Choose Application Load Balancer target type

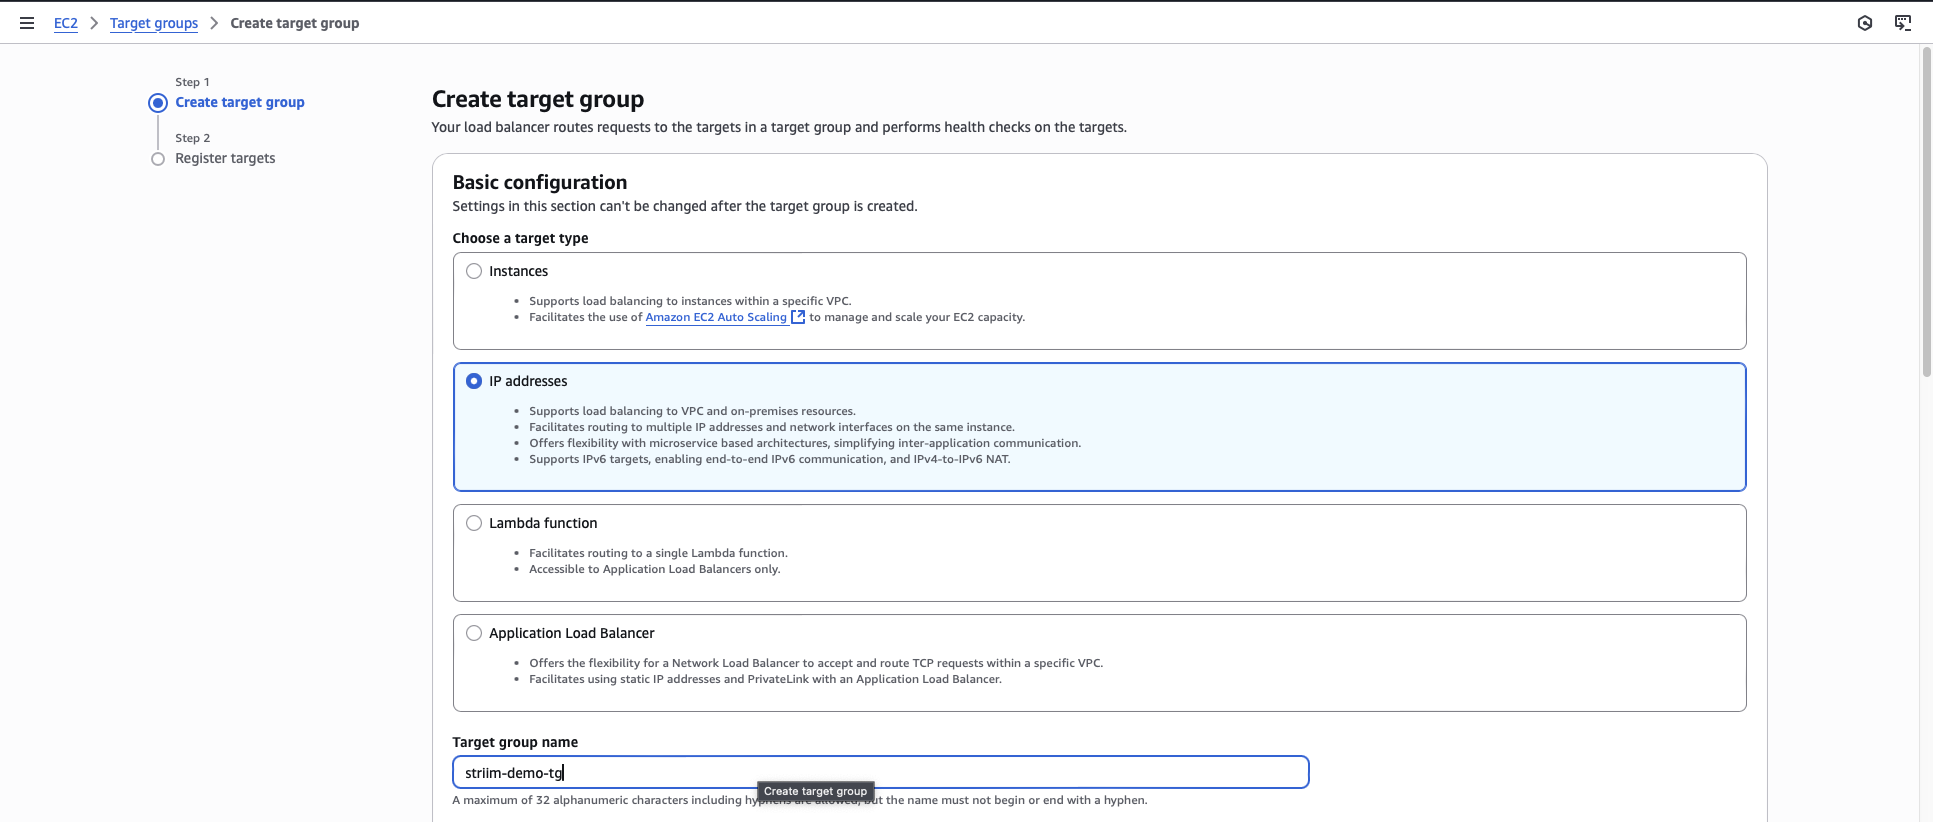pyautogui.click(x=474, y=633)
